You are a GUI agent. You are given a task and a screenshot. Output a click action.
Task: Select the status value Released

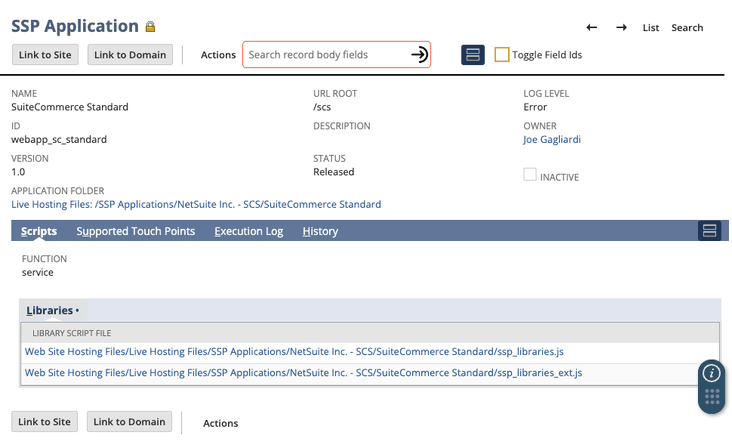[x=334, y=172]
